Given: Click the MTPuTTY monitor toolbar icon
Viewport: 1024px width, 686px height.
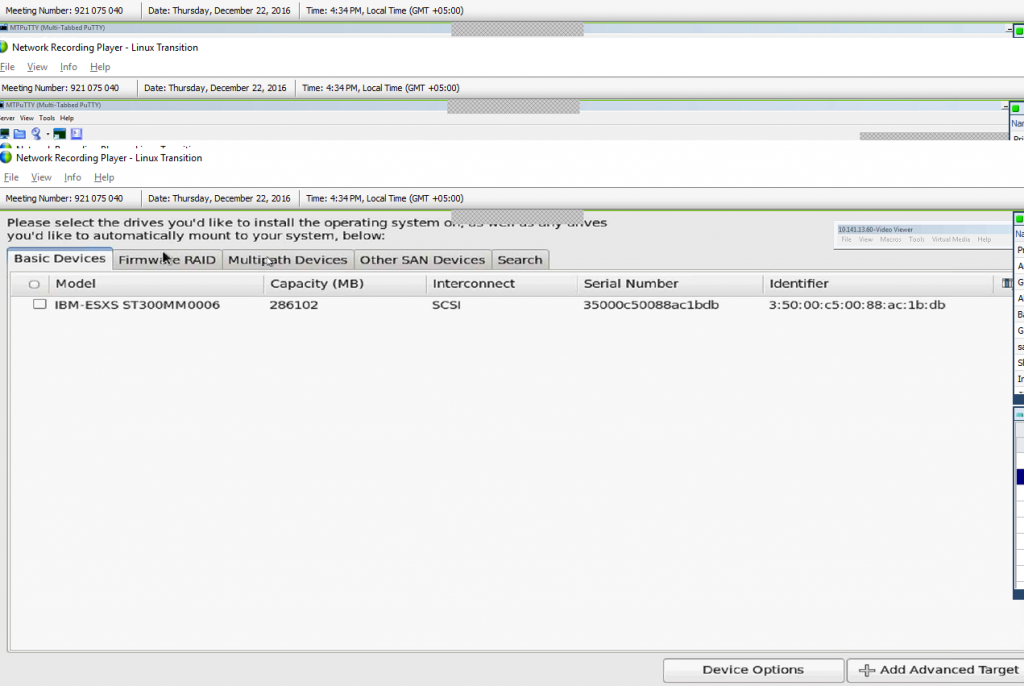Looking at the screenshot, I should (x=5, y=133).
